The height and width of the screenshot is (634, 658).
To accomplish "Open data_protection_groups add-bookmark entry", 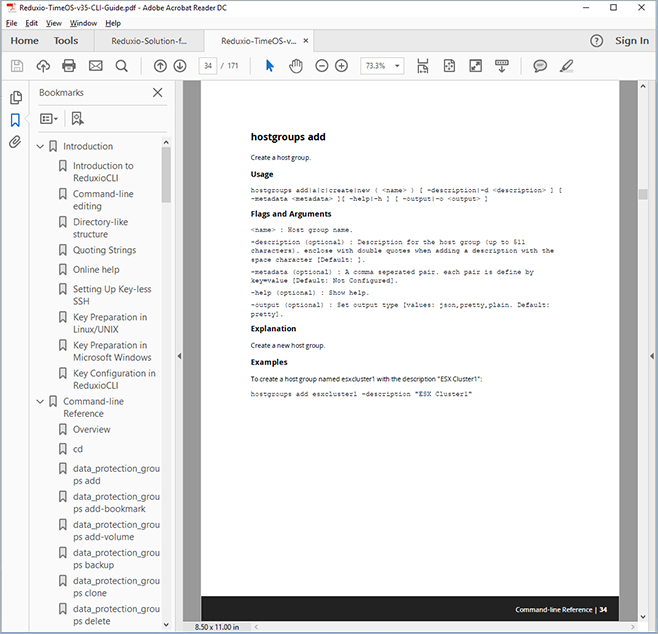I will click(116, 503).
